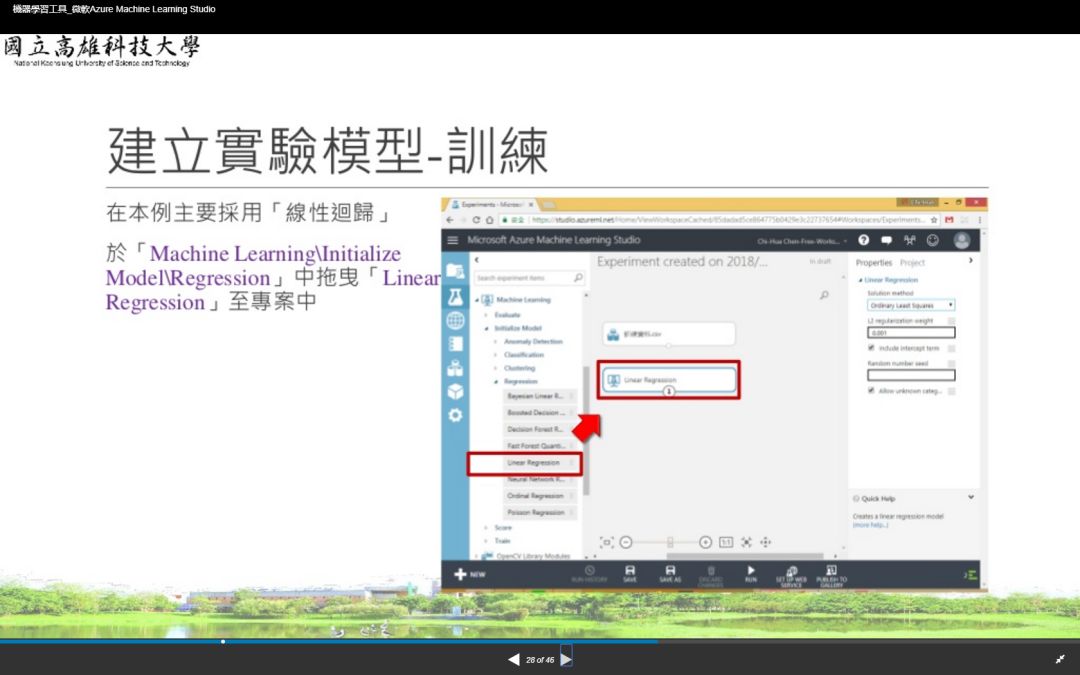Screen dimensions: 1080x675
Task: Click the SAVE AS button
Action: 669,574
